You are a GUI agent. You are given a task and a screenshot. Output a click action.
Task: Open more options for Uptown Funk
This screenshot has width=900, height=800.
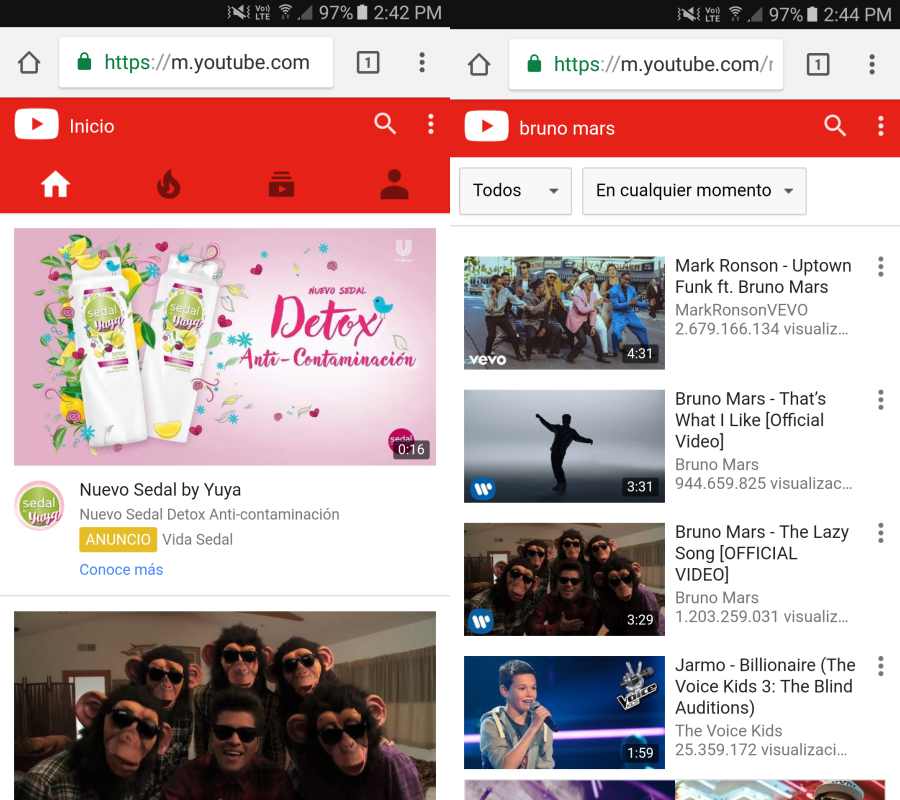(880, 267)
